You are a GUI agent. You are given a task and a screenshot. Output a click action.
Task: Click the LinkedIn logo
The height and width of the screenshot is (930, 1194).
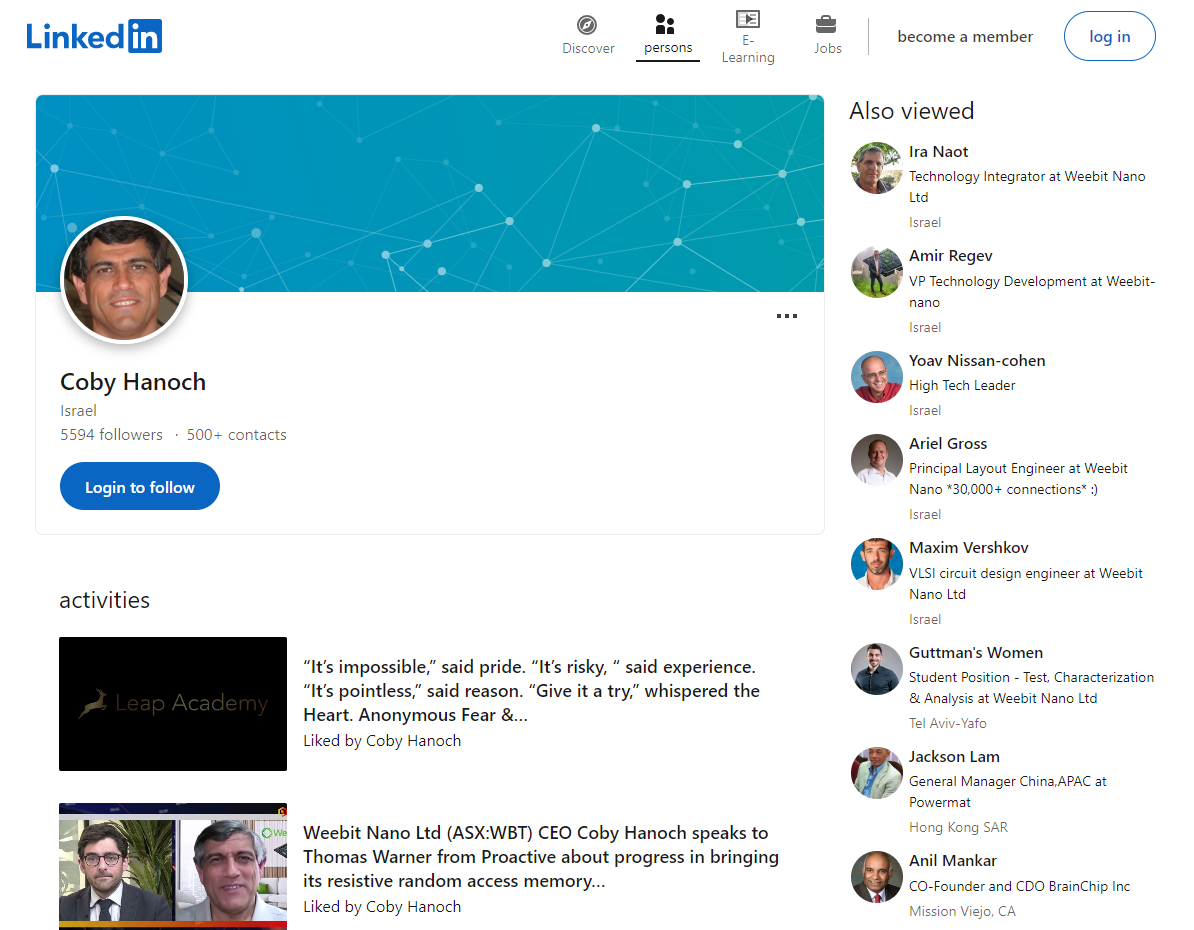coord(94,36)
